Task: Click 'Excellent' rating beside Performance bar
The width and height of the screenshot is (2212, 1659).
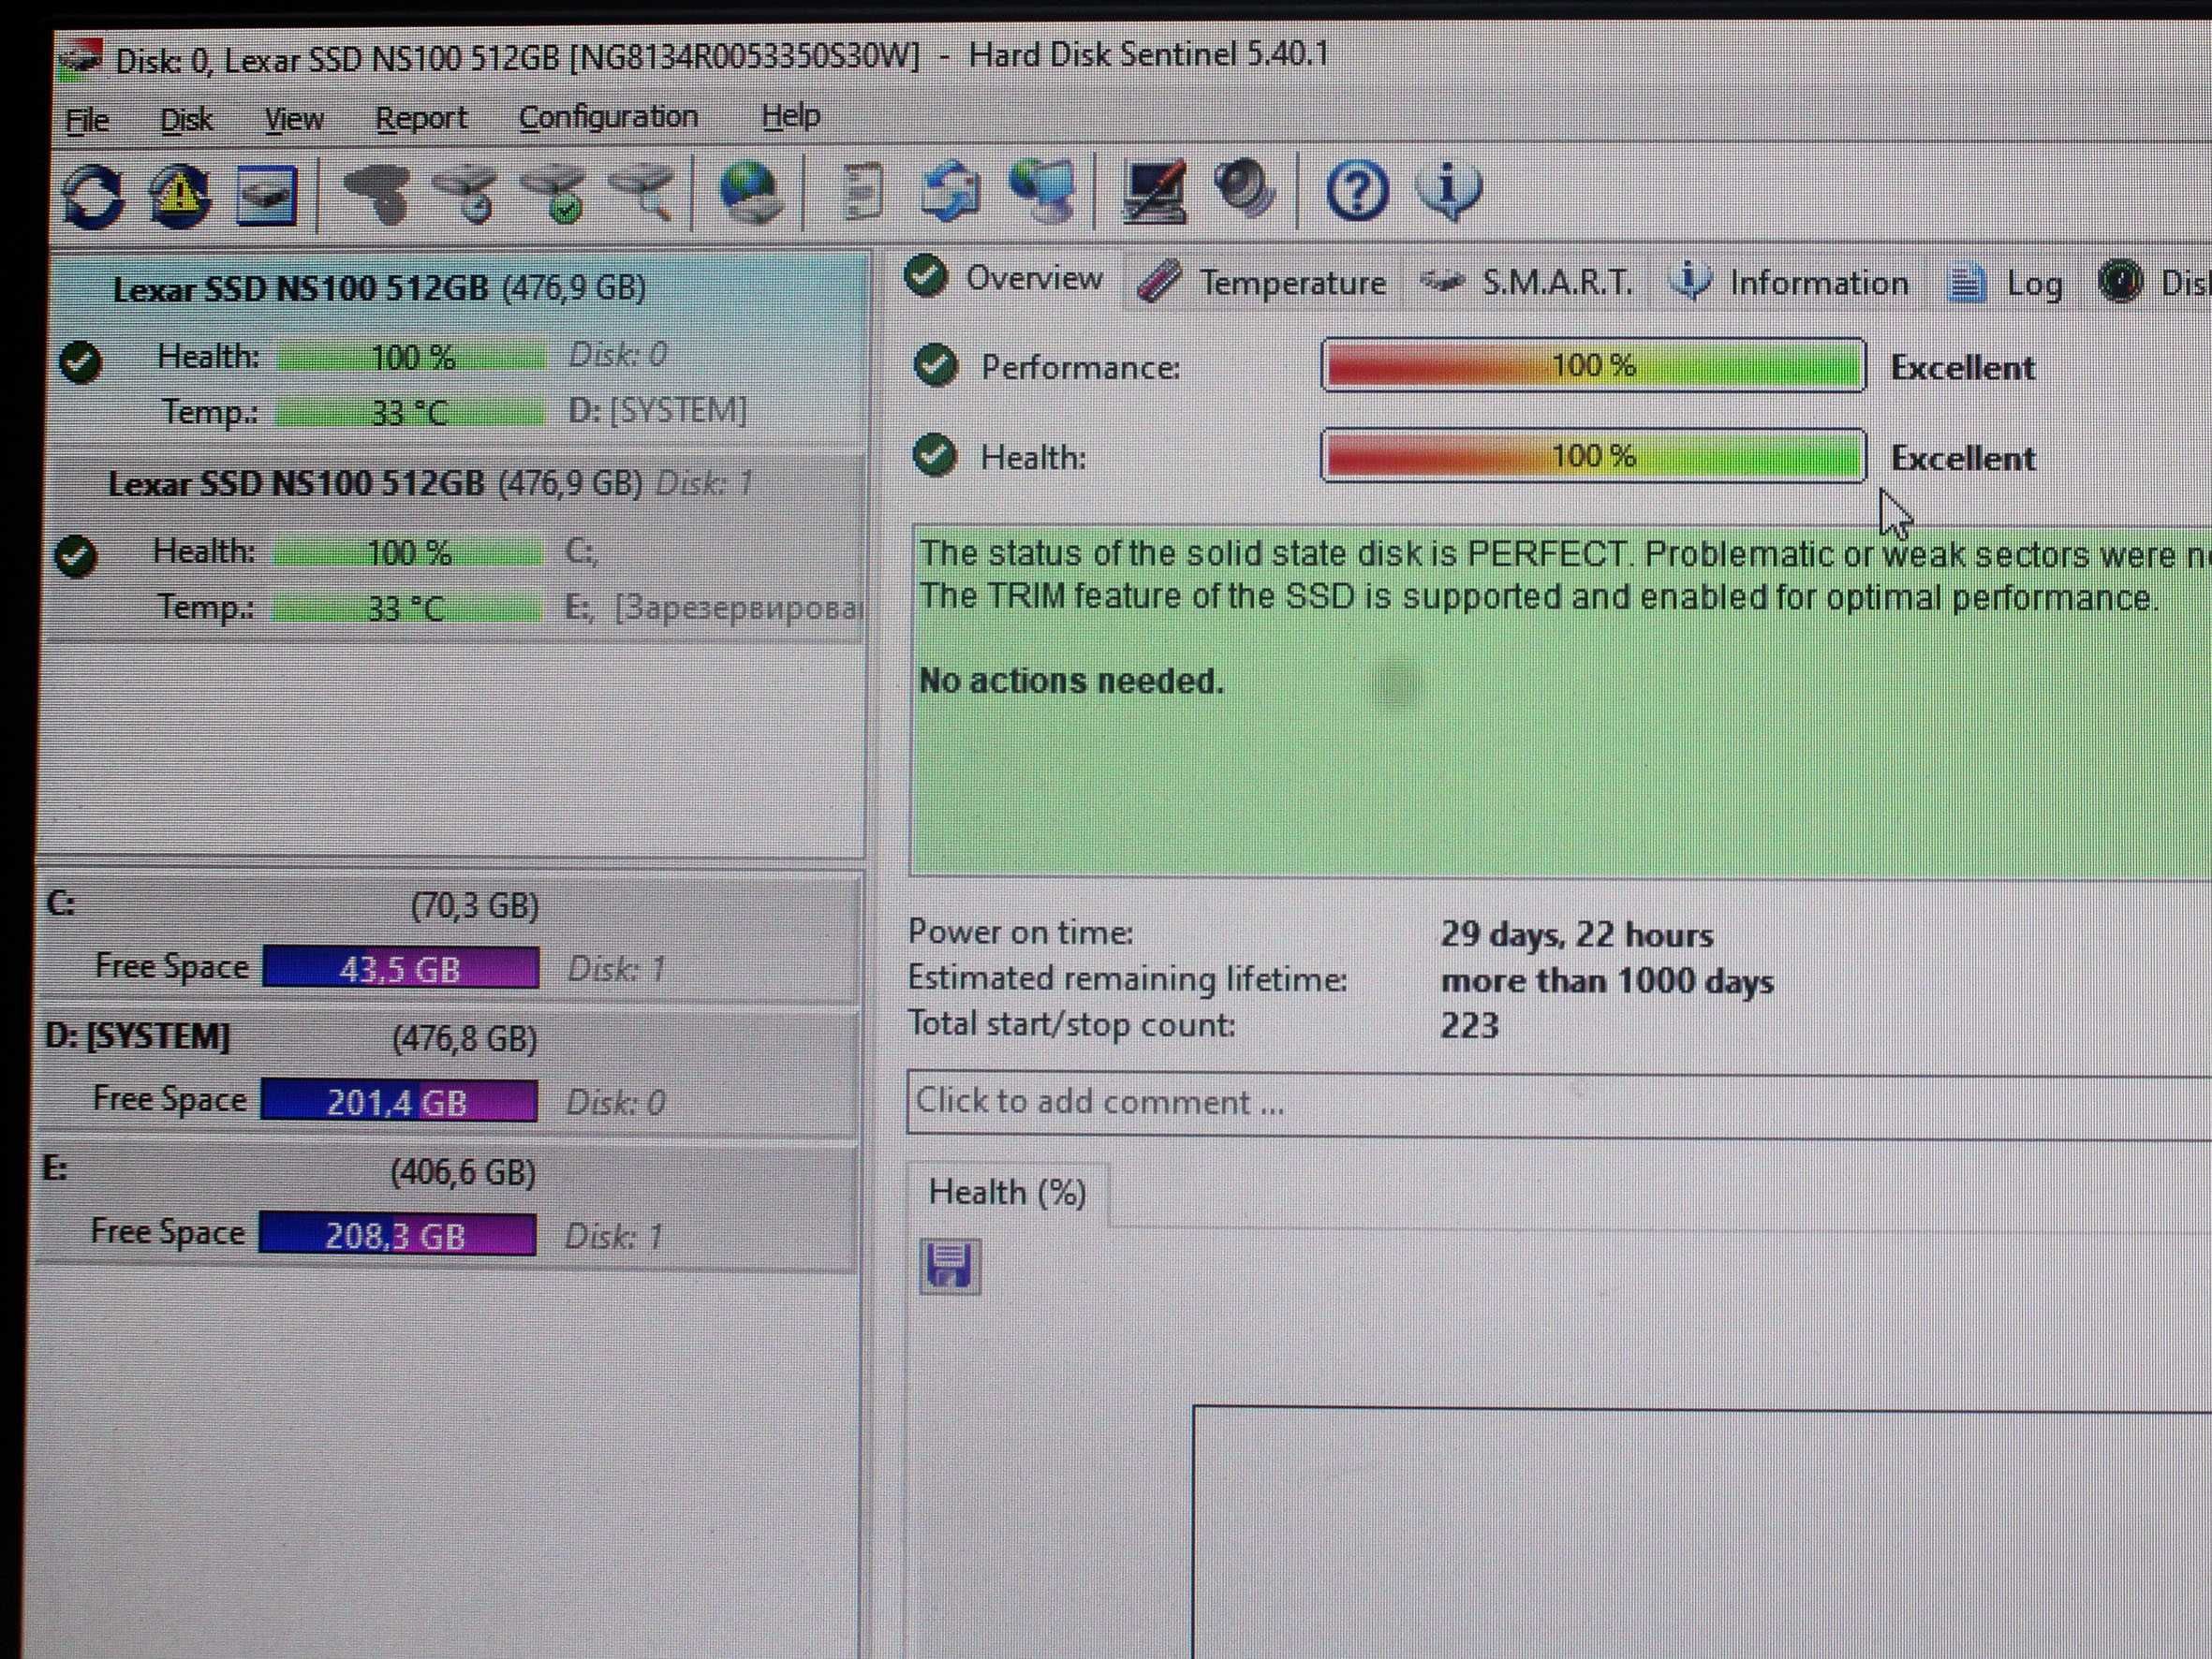Action: coord(1962,368)
